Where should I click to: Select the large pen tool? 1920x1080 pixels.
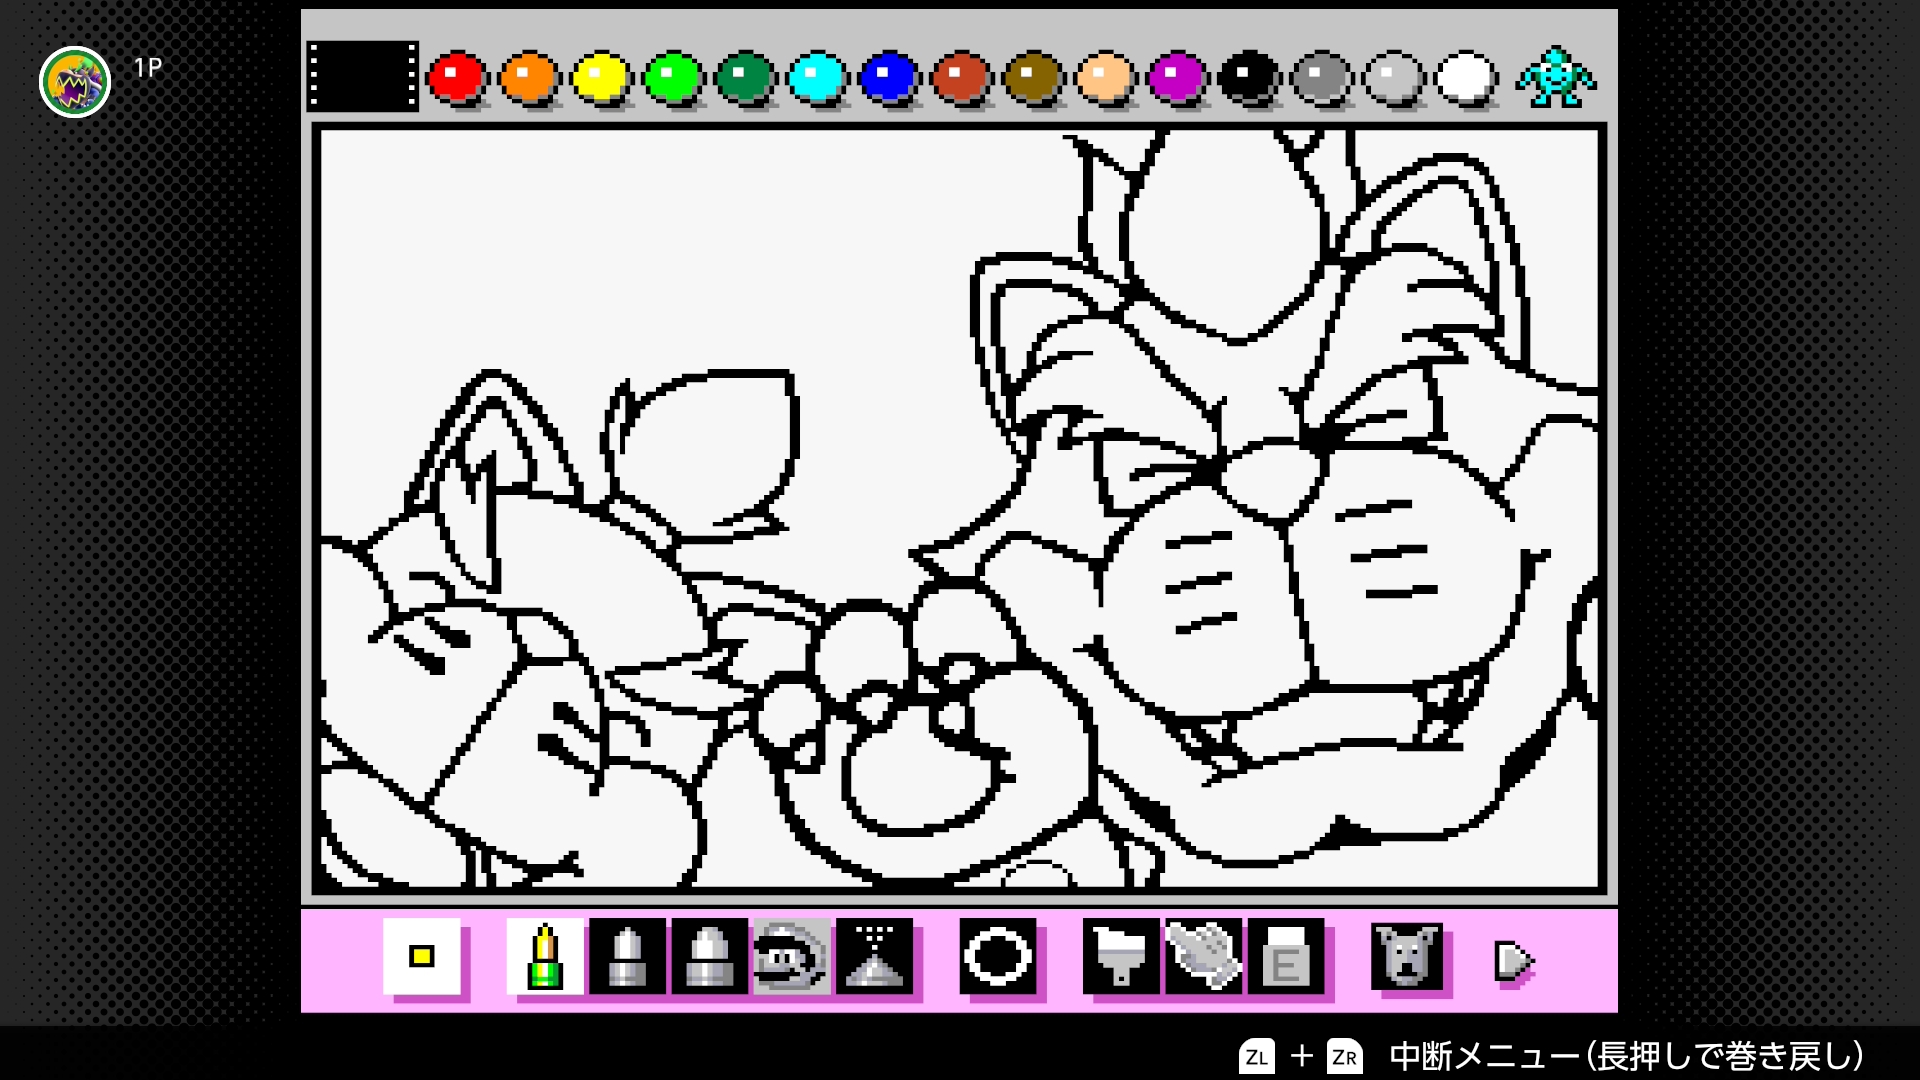(x=709, y=957)
